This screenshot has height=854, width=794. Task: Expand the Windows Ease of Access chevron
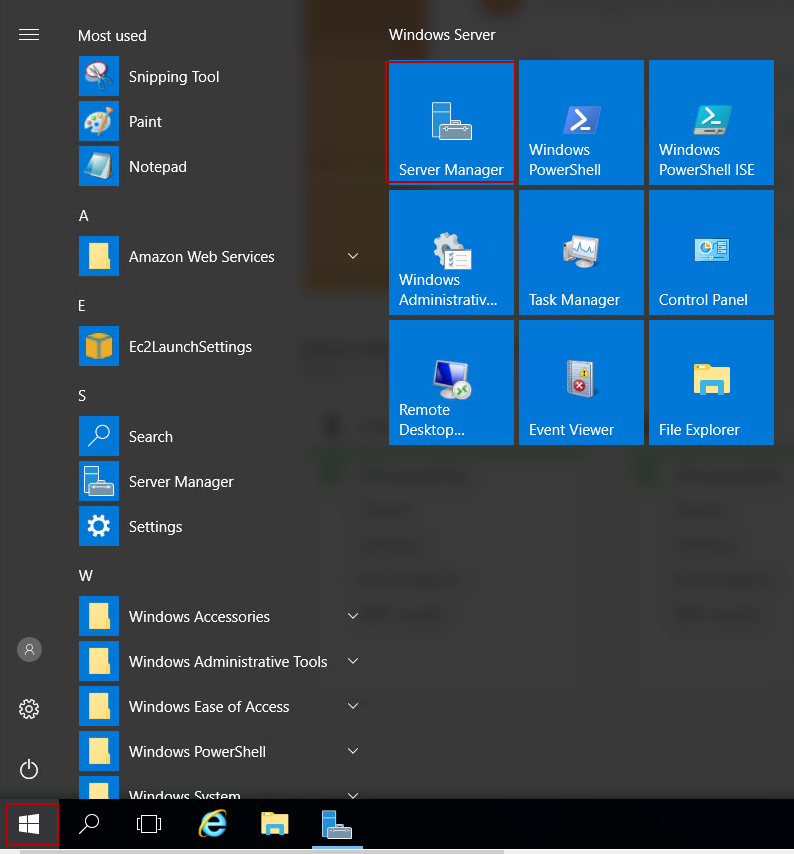[353, 706]
